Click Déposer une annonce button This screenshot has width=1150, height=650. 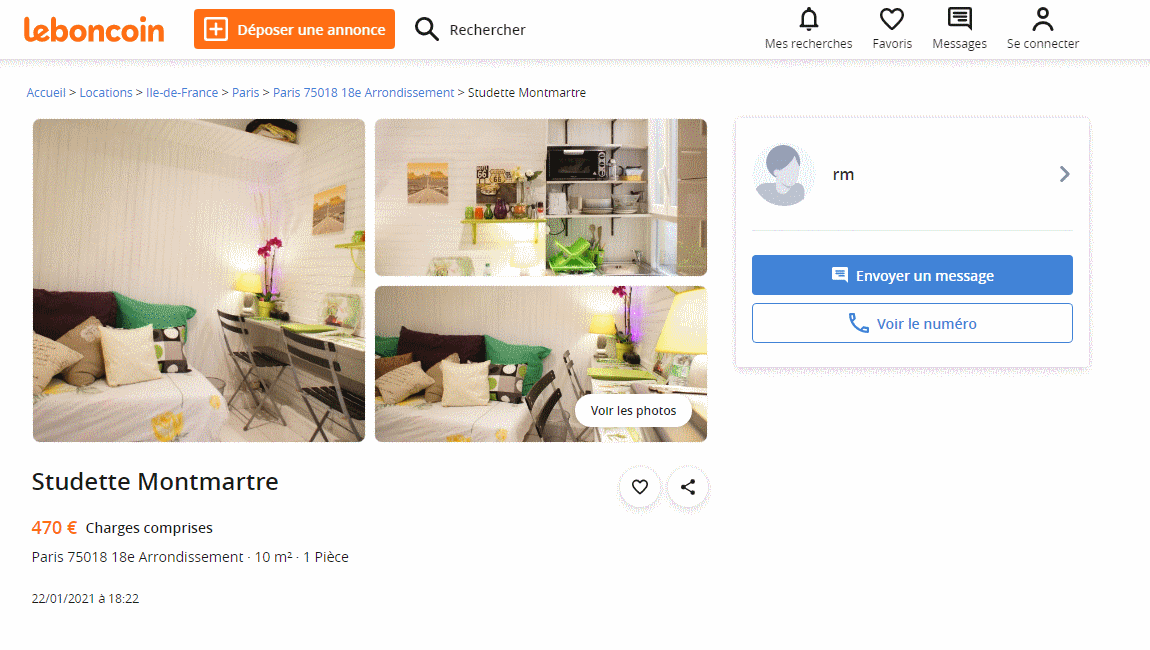[x=294, y=29]
